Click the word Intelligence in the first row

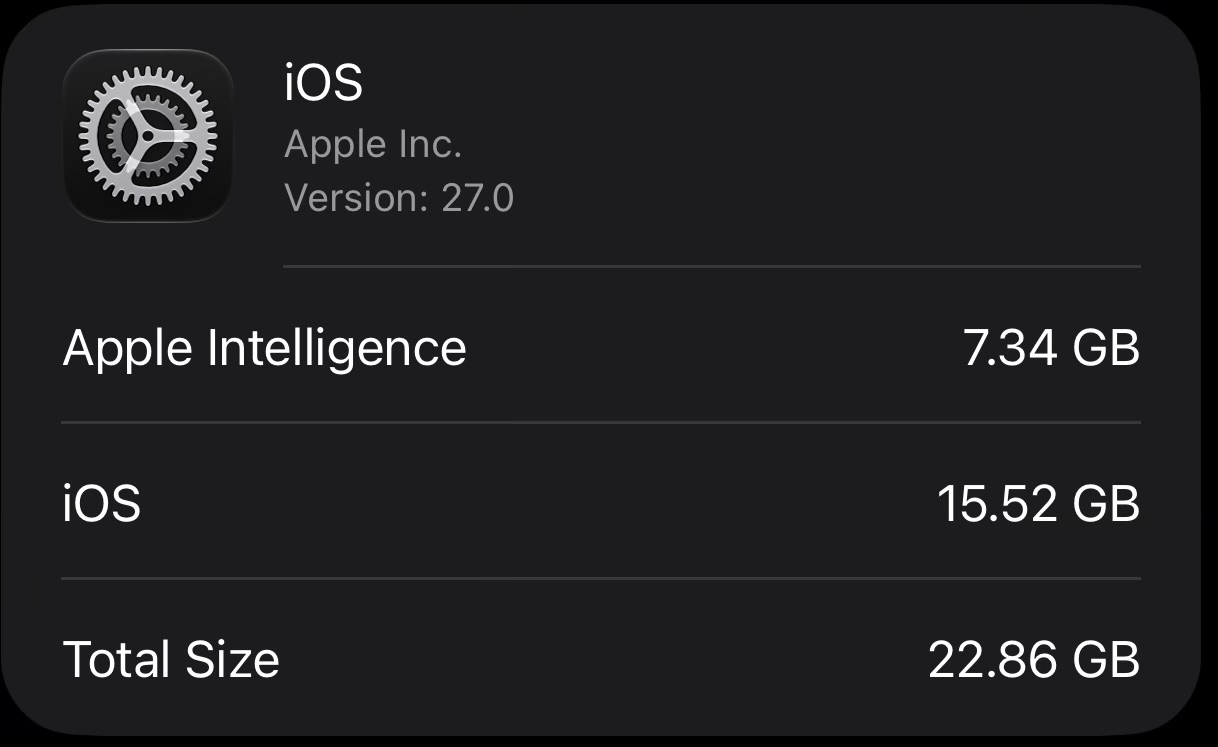click(x=336, y=348)
